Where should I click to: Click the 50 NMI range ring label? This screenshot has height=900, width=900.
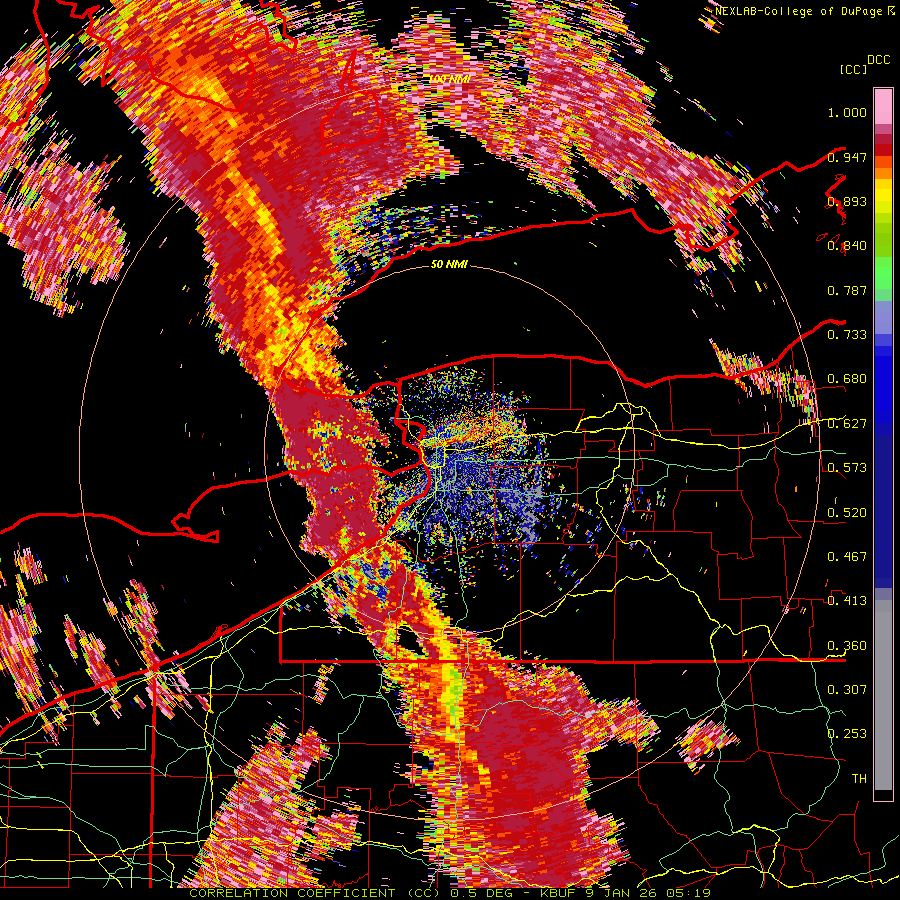[449, 265]
